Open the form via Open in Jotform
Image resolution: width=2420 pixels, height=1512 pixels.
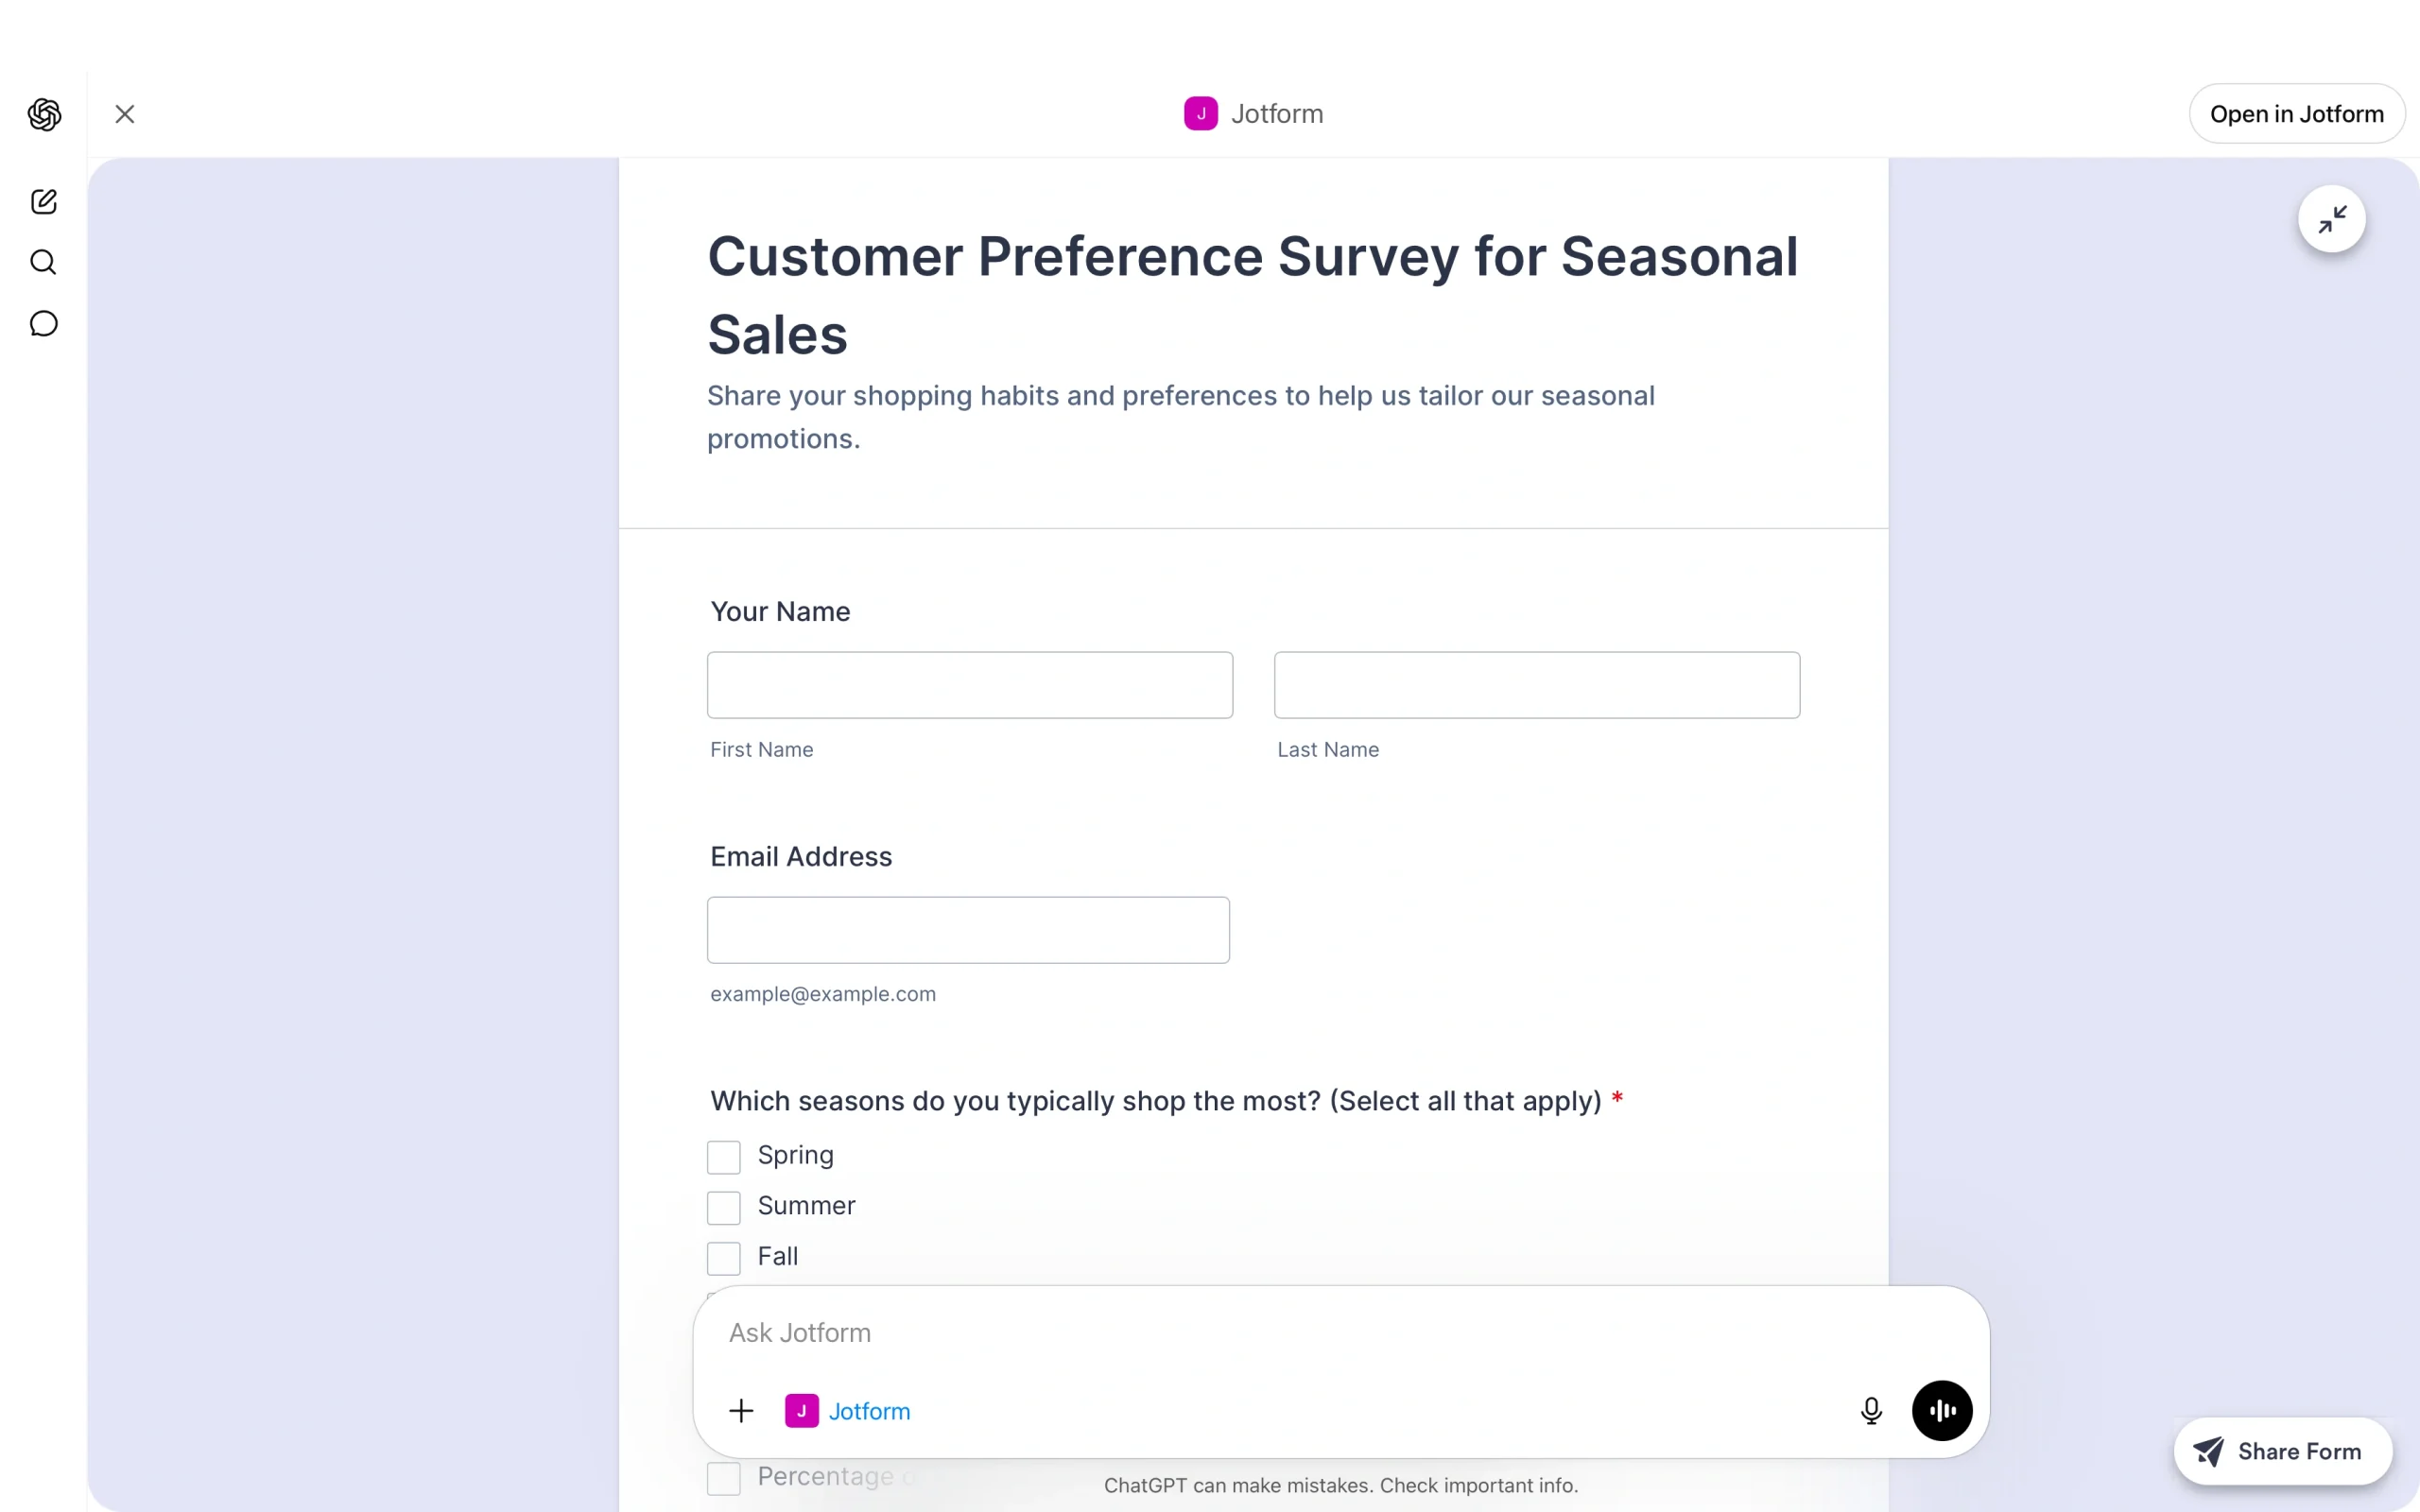[x=2297, y=113]
